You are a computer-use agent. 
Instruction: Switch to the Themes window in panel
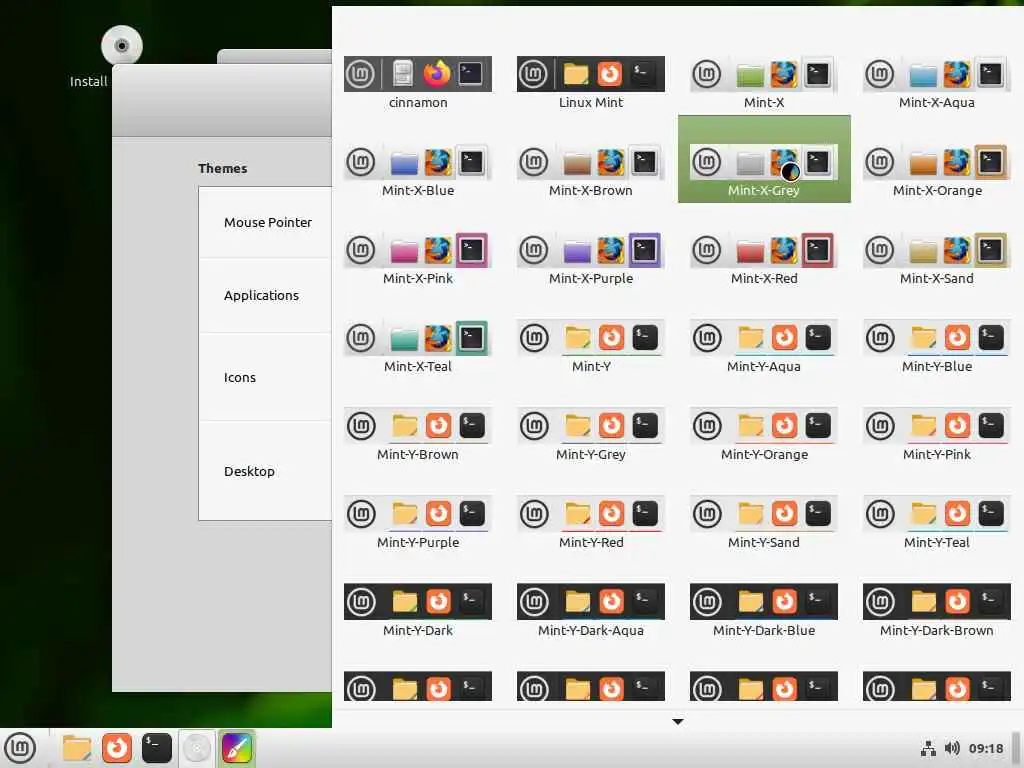click(x=236, y=748)
